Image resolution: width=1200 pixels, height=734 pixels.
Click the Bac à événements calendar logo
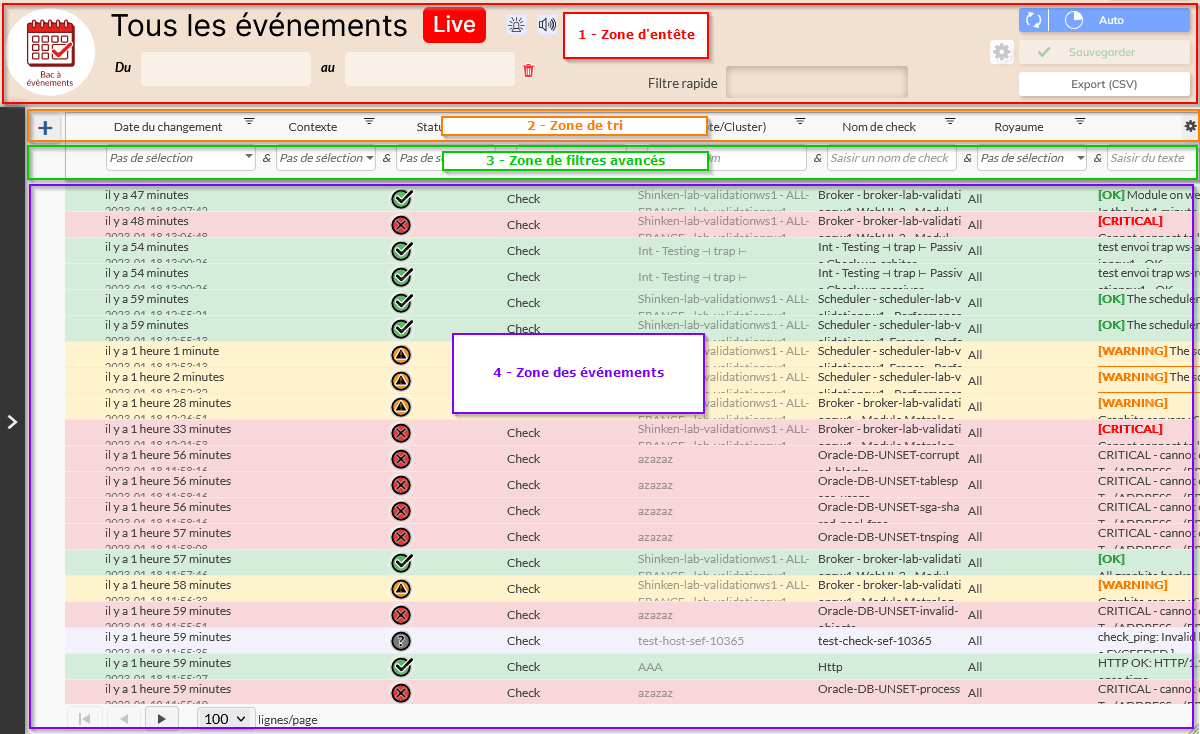point(50,52)
